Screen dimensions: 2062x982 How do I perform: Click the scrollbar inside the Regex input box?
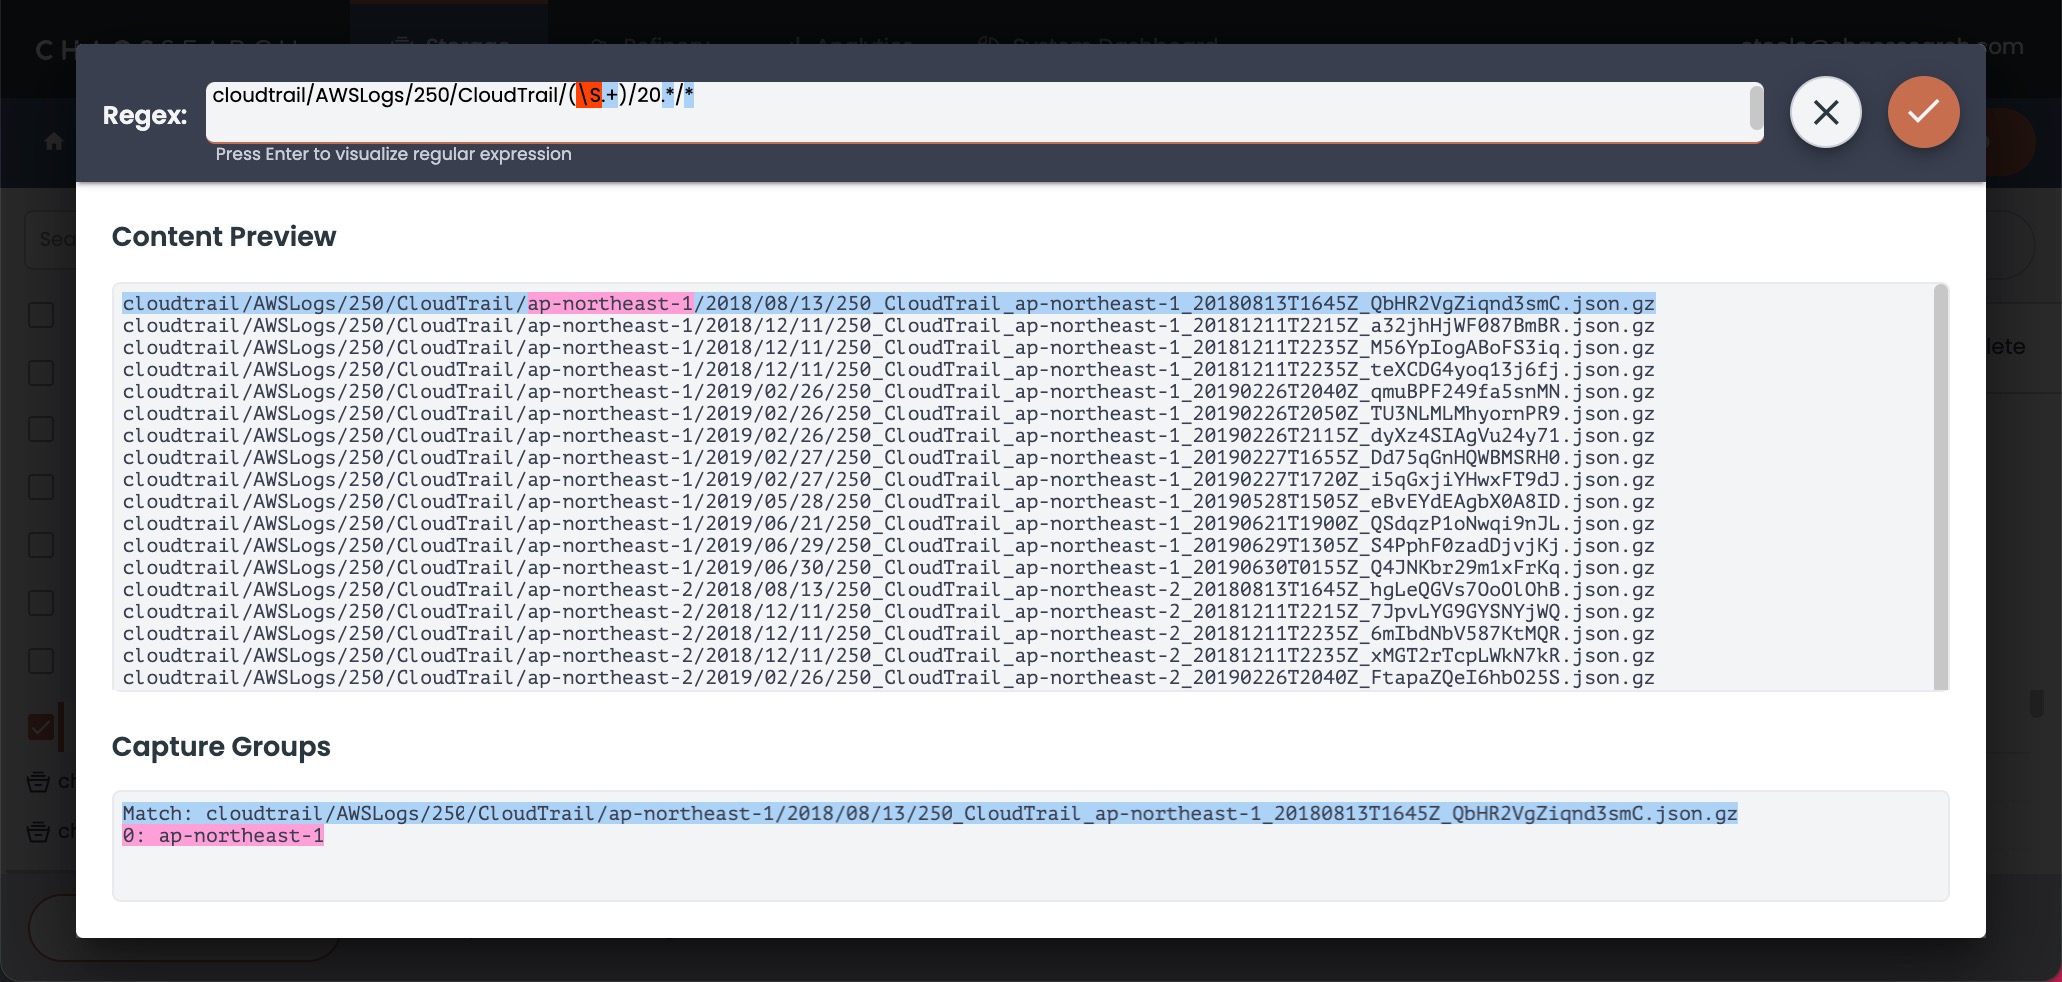click(x=1756, y=108)
